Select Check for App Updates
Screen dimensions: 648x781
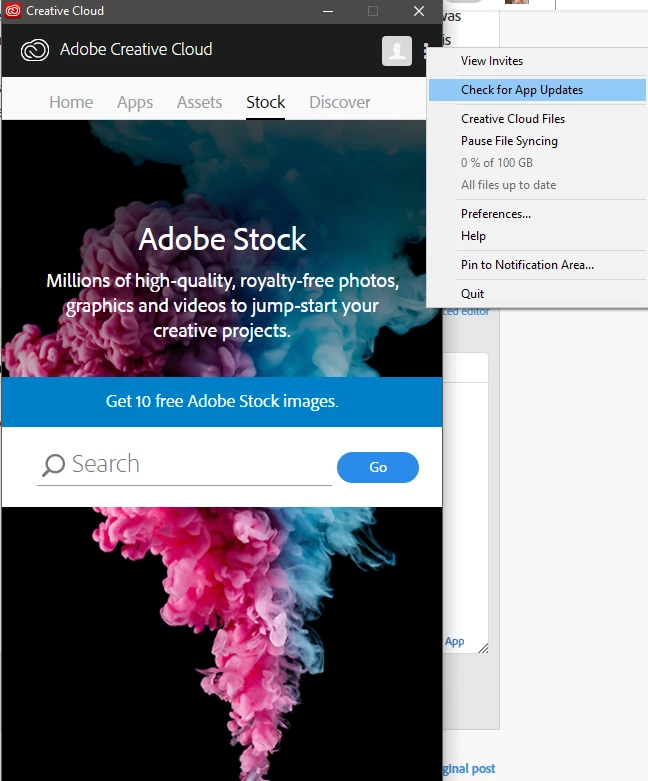pyautogui.click(x=537, y=90)
